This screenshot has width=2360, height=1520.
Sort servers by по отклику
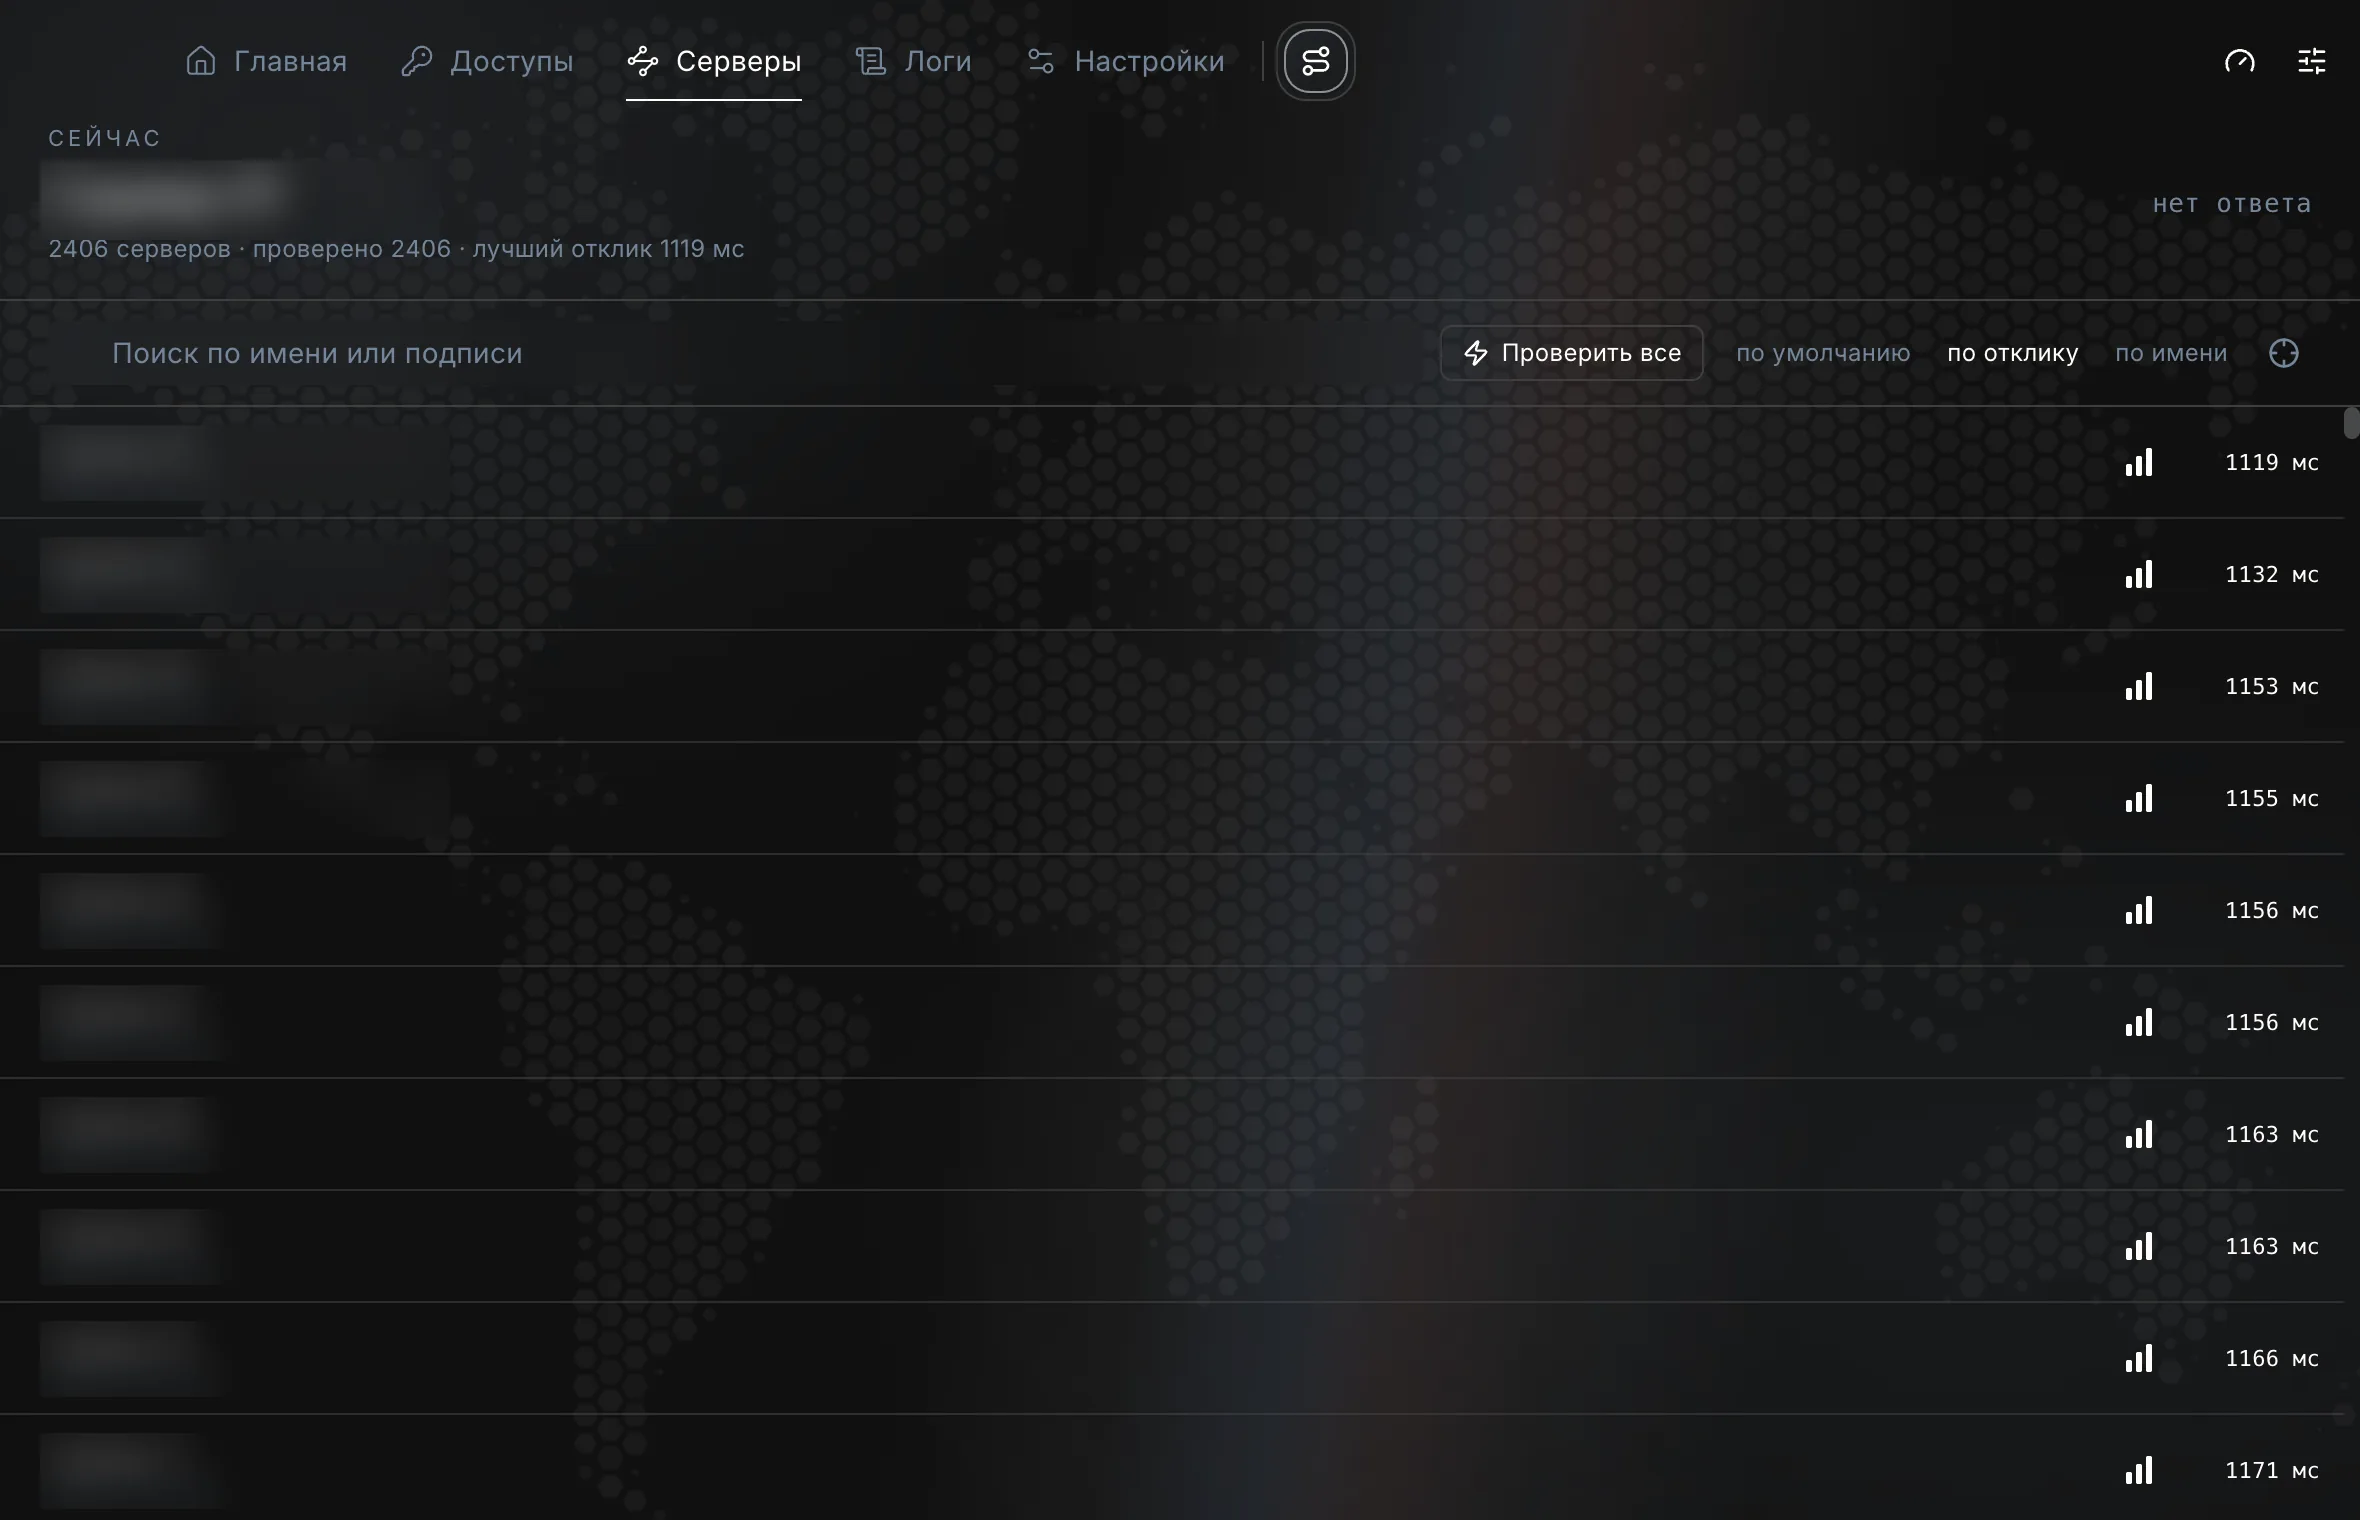(2013, 353)
